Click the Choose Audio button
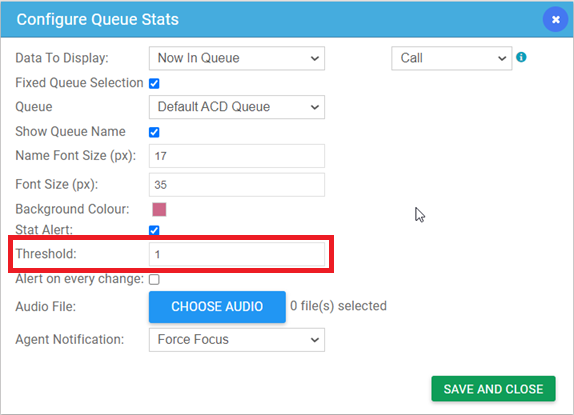574x415 pixels. pos(217,307)
